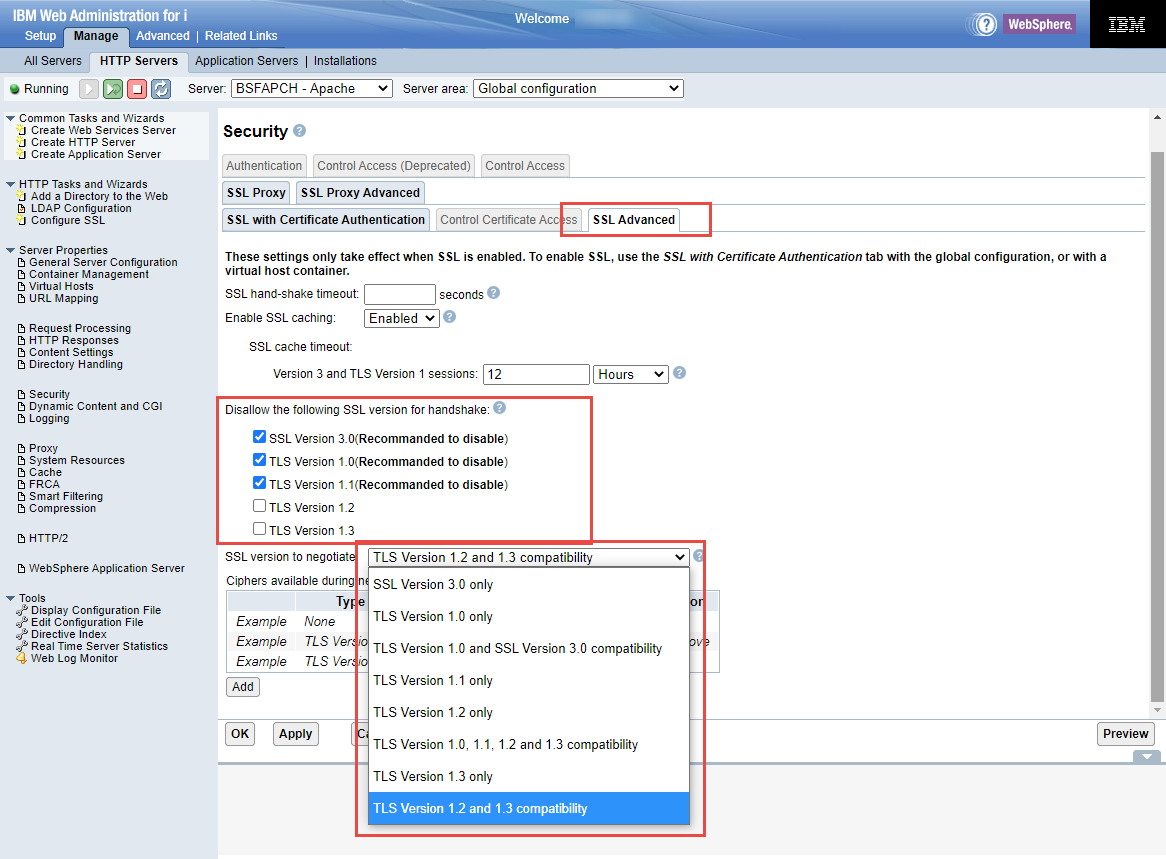Open the Advanced menu in the top bar
Viewport: 1166px width, 859px height.
tap(162, 35)
